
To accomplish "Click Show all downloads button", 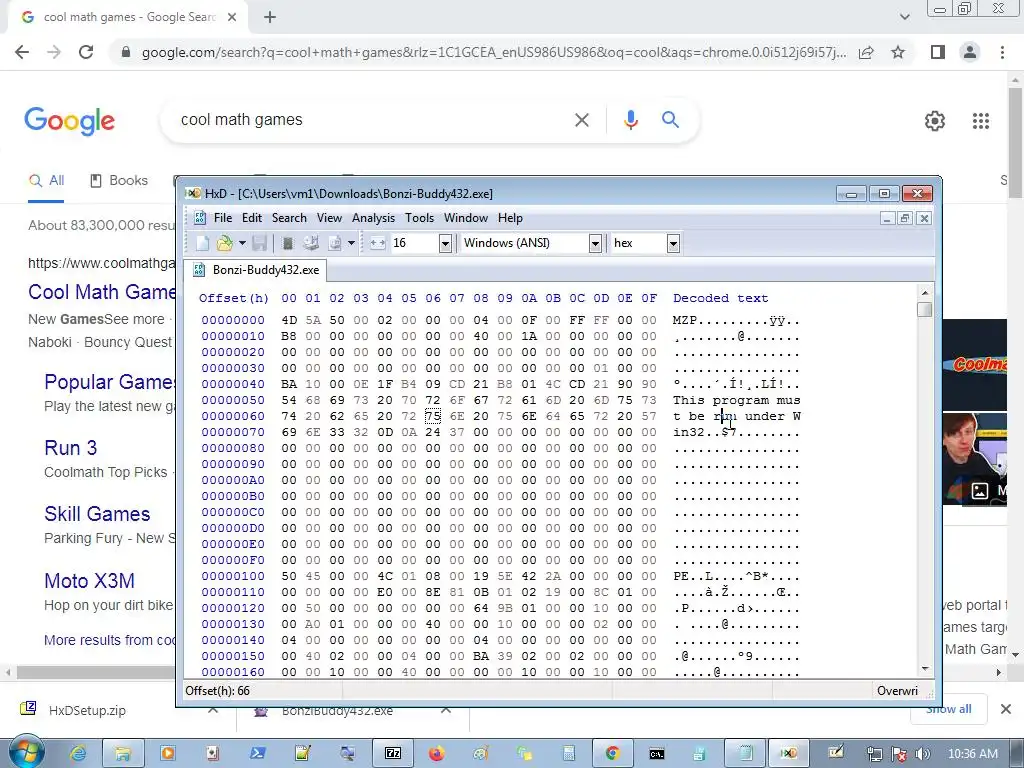I will (x=948, y=709).
